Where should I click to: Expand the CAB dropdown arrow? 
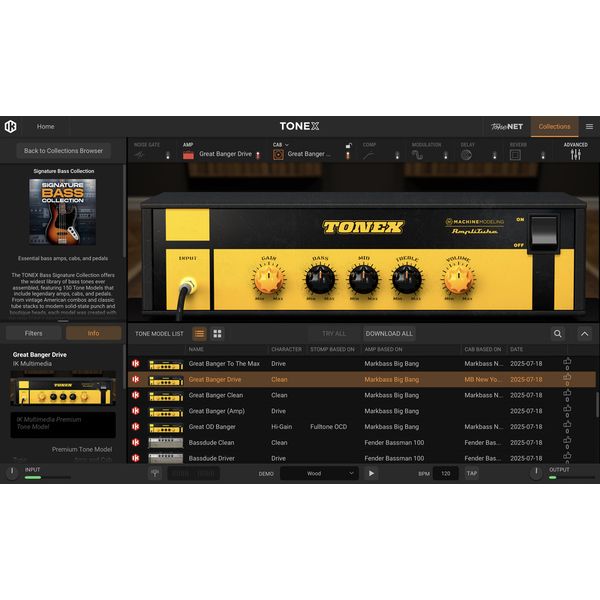[x=288, y=145]
